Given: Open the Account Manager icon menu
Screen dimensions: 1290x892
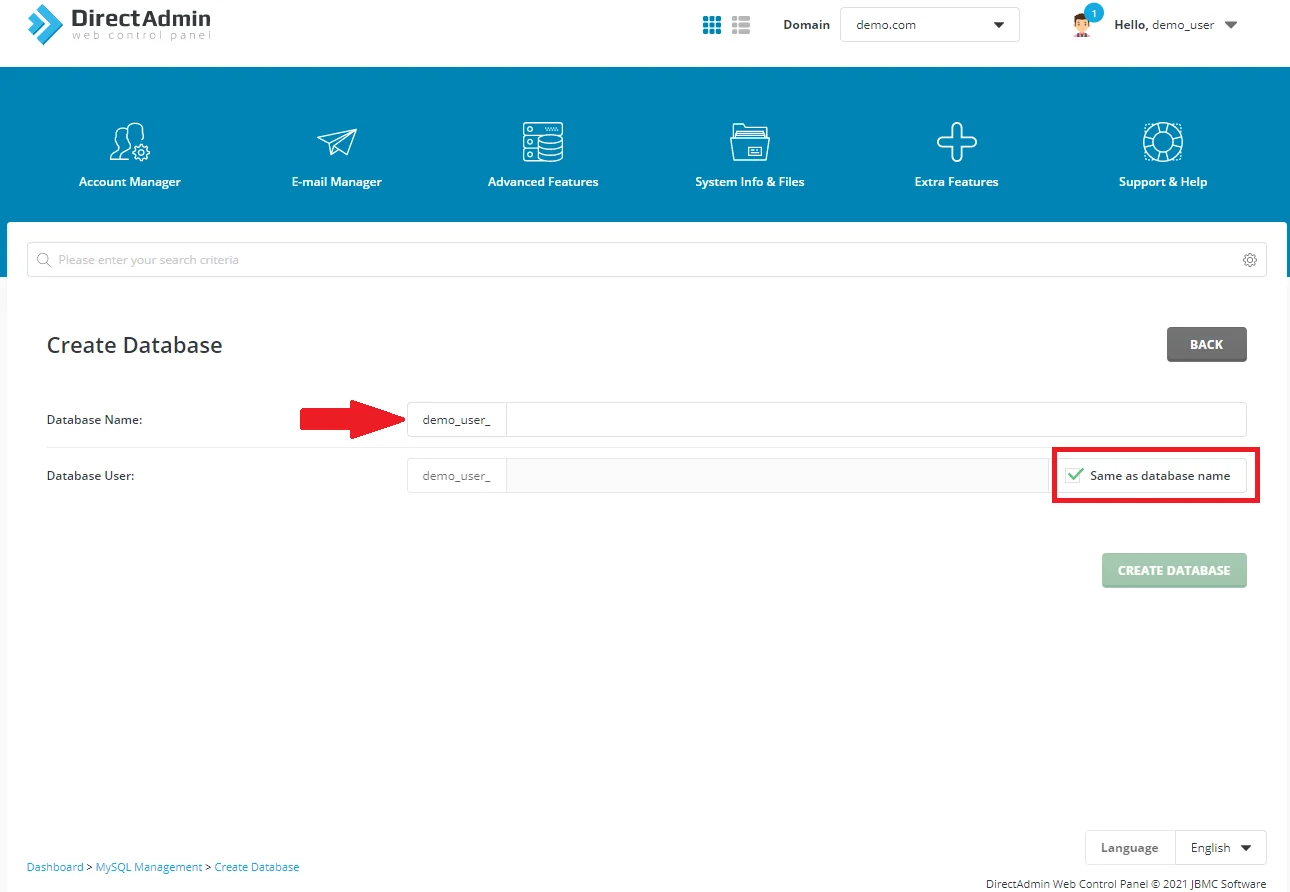Looking at the screenshot, I should (129, 143).
